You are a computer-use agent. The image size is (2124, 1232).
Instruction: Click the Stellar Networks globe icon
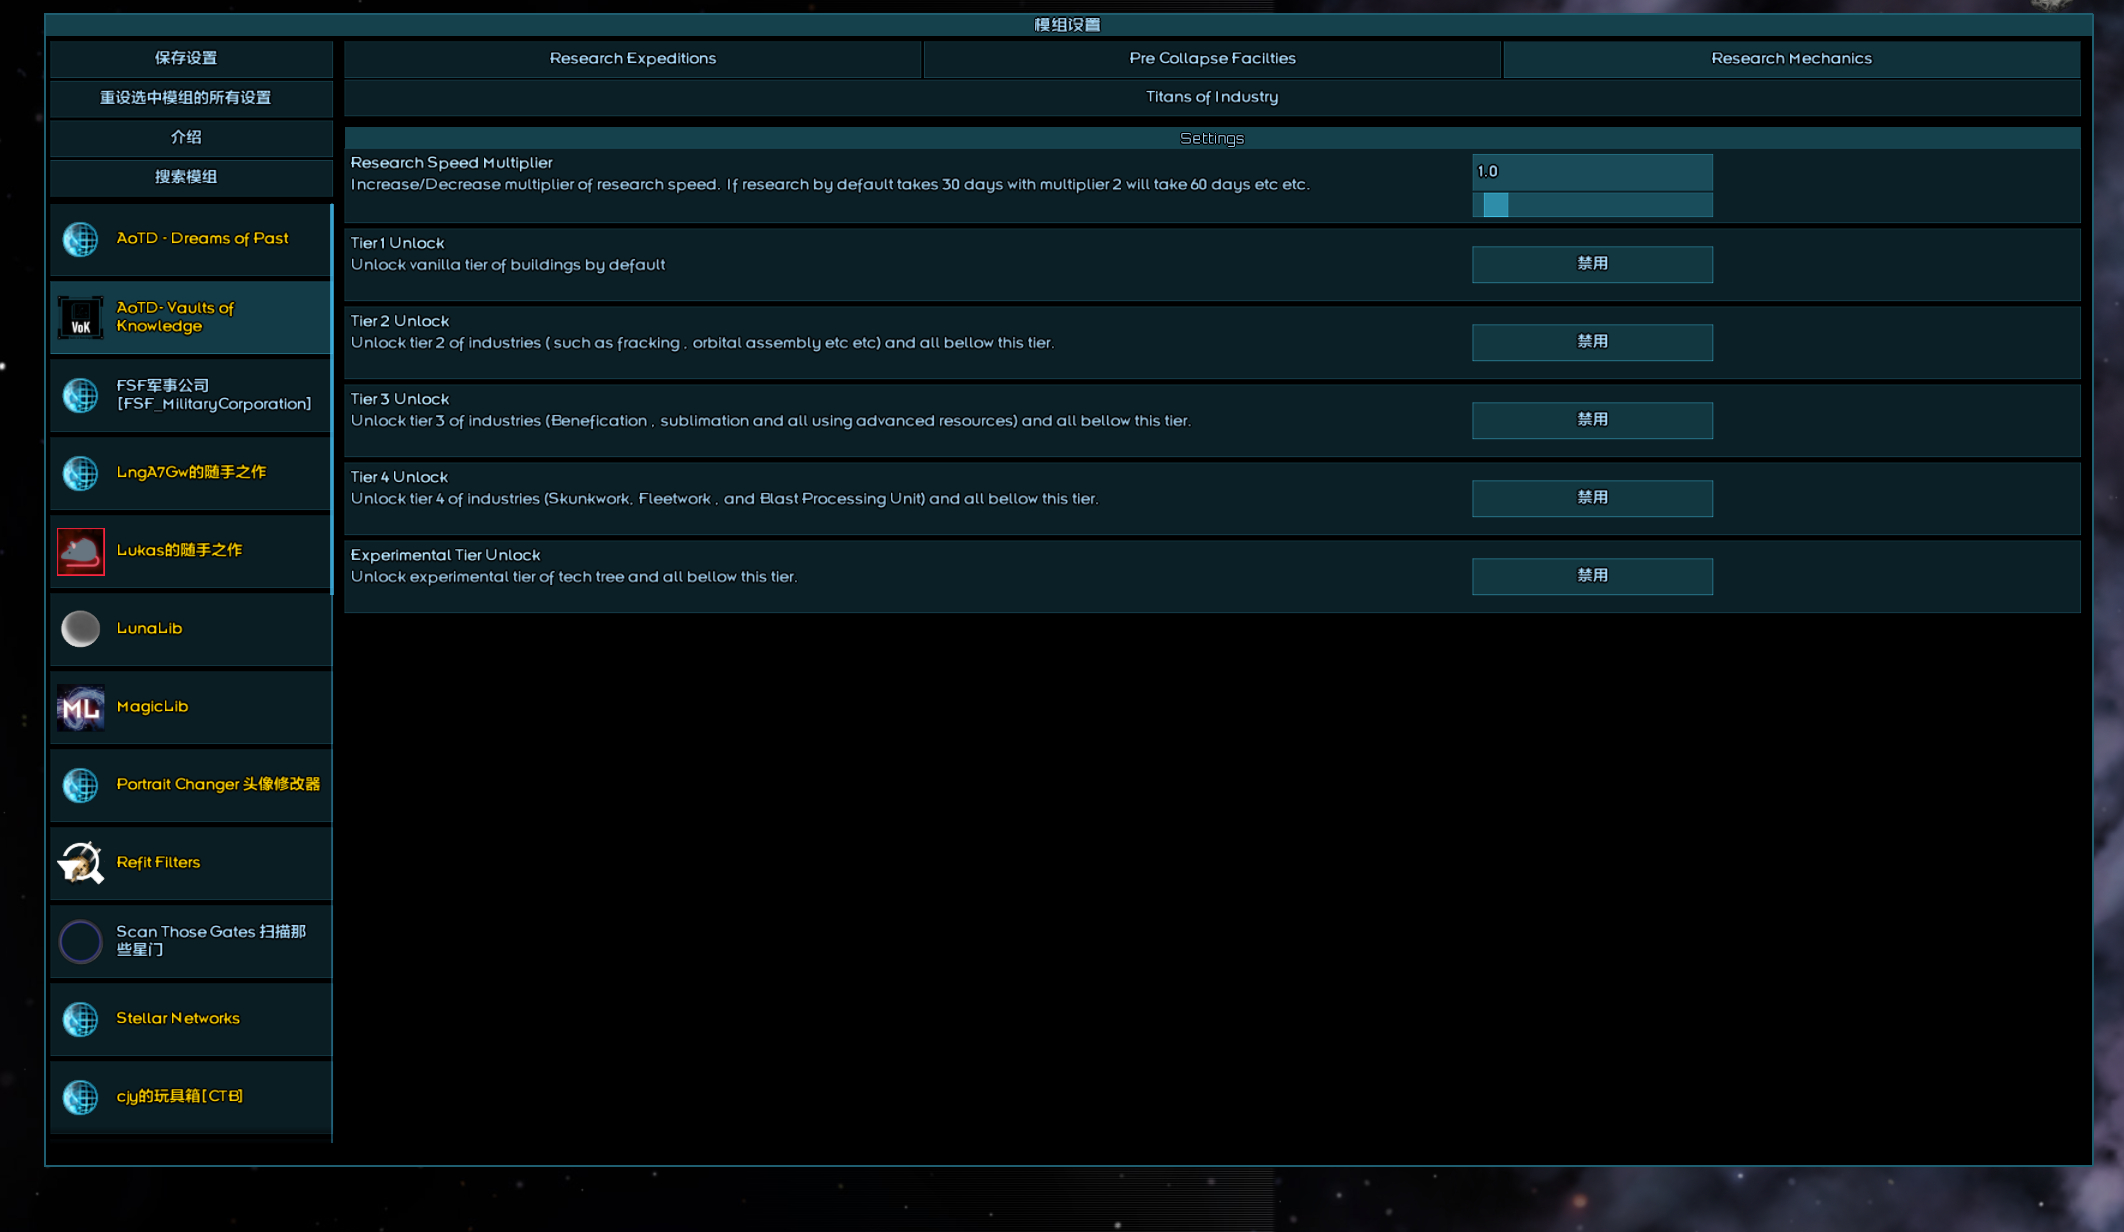pos(80,1019)
